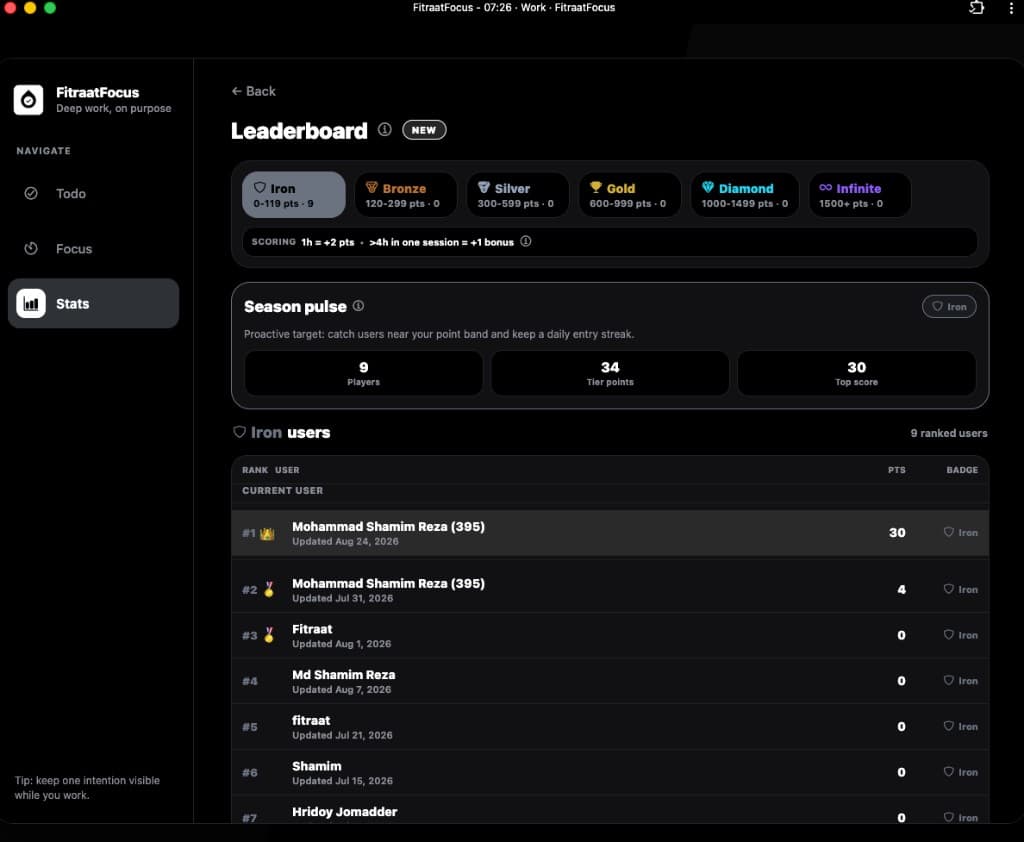Click the 30 points value in rank #1
Viewport: 1024px width, 842px height.
(897, 532)
